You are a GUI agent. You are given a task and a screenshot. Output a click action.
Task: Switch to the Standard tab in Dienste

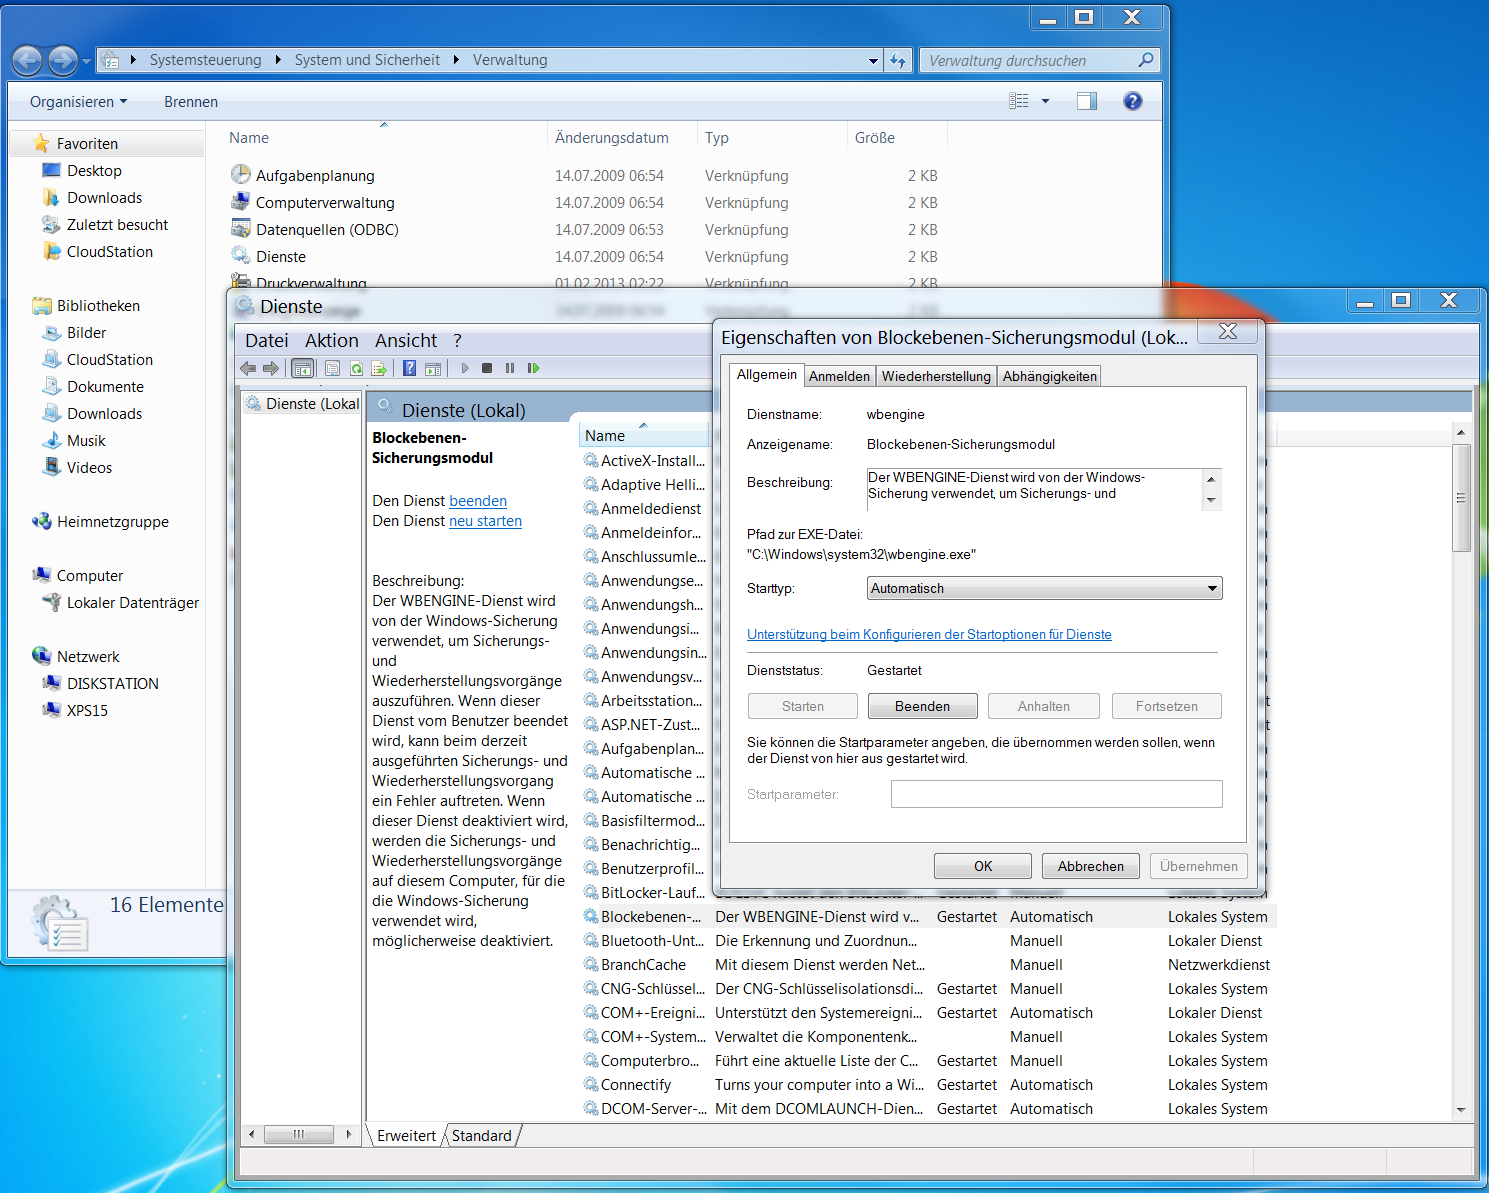coord(481,1135)
